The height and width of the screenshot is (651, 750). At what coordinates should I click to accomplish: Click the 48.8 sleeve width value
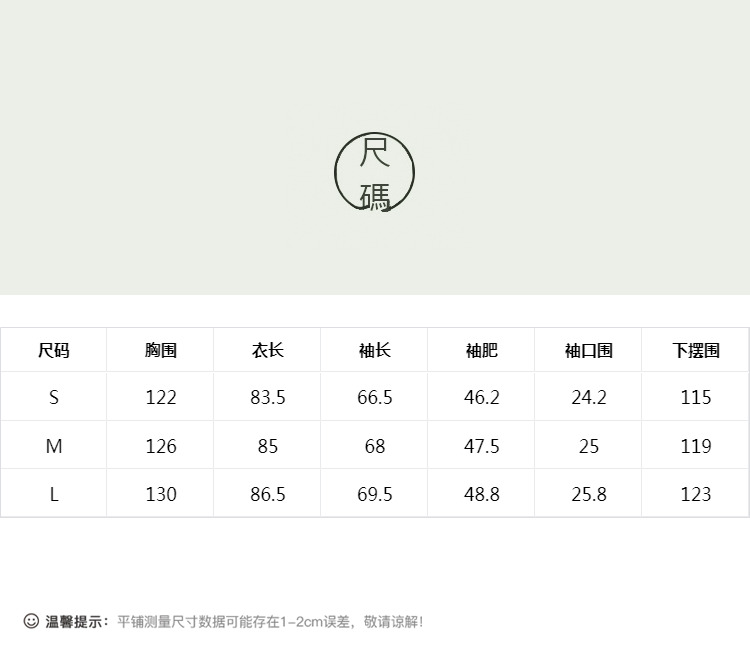coord(482,494)
